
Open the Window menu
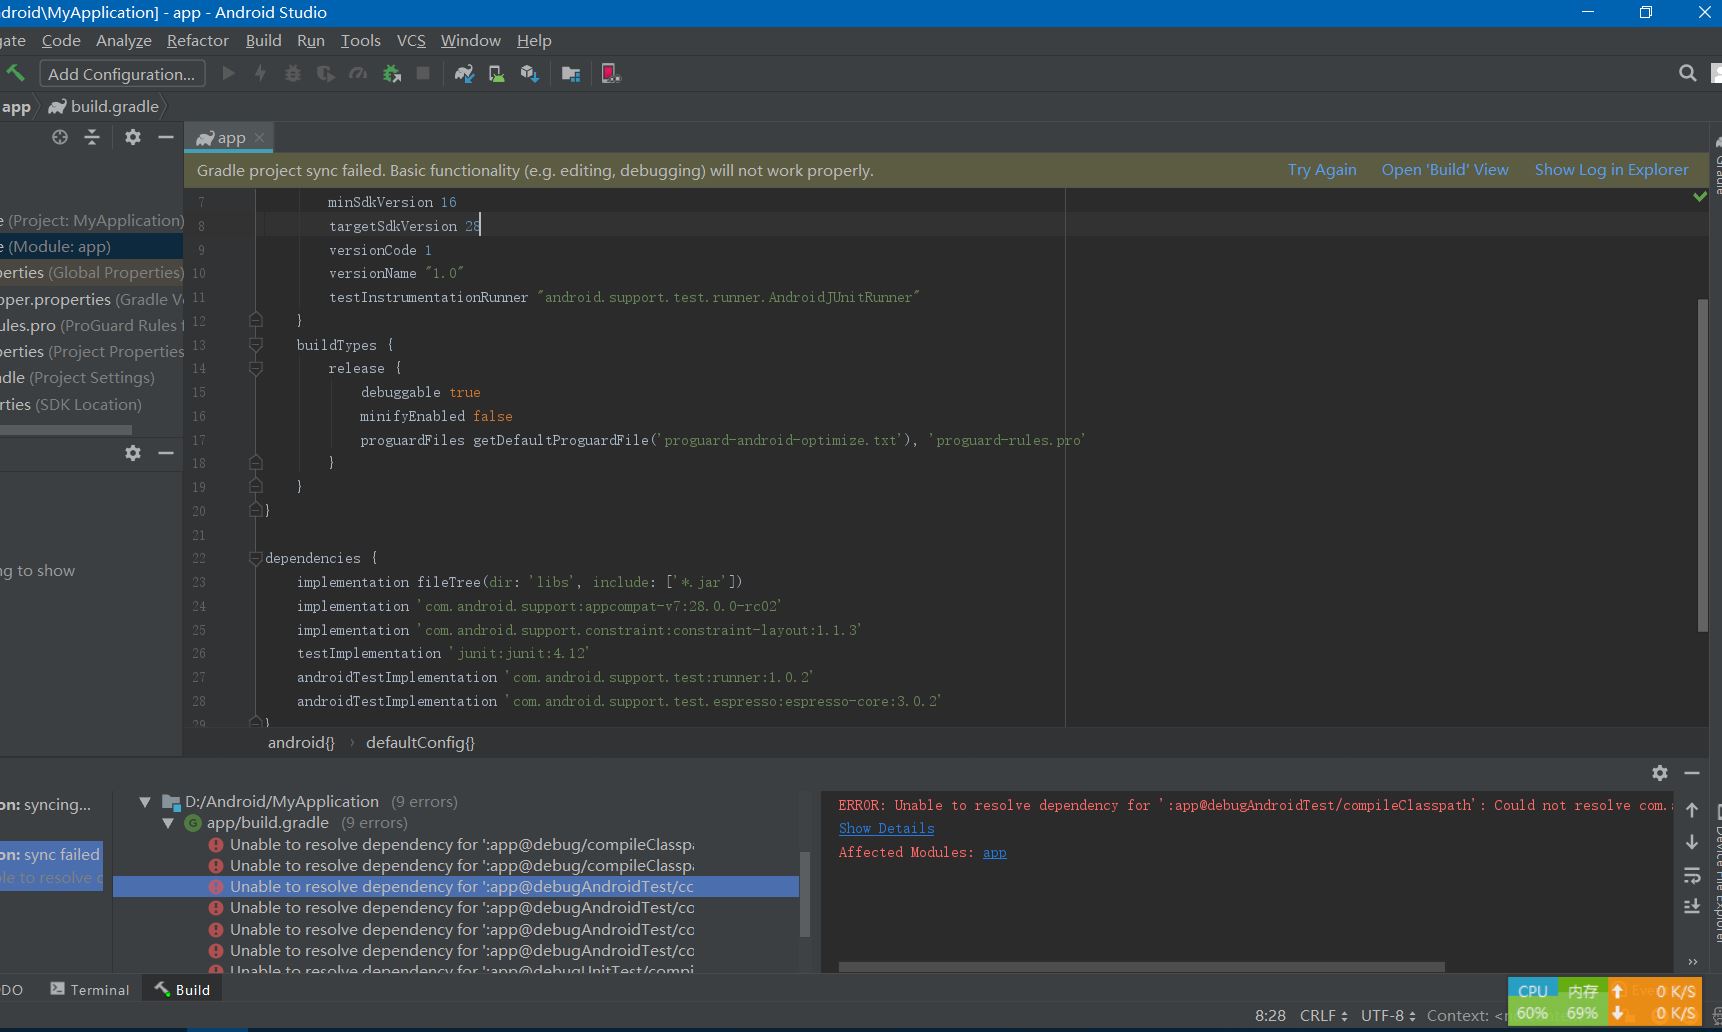coord(471,41)
